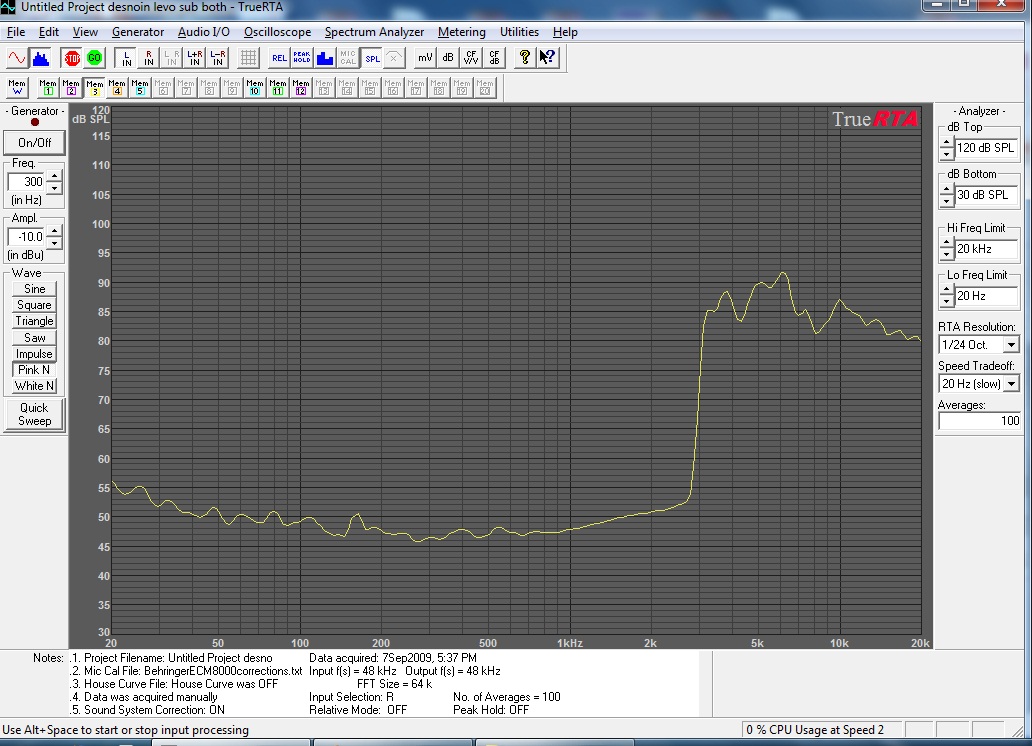This screenshot has height=746, width=1032.
Task: Open the Generator menu
Action: tap(138, 32)
